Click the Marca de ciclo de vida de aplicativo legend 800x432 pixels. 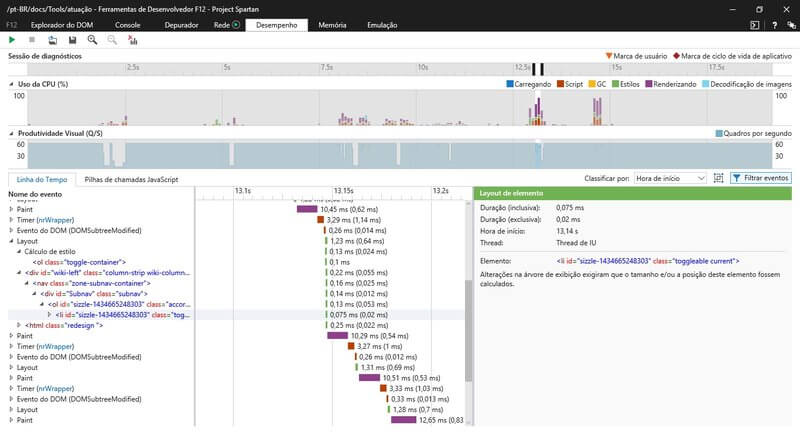(x=732, y=56)
